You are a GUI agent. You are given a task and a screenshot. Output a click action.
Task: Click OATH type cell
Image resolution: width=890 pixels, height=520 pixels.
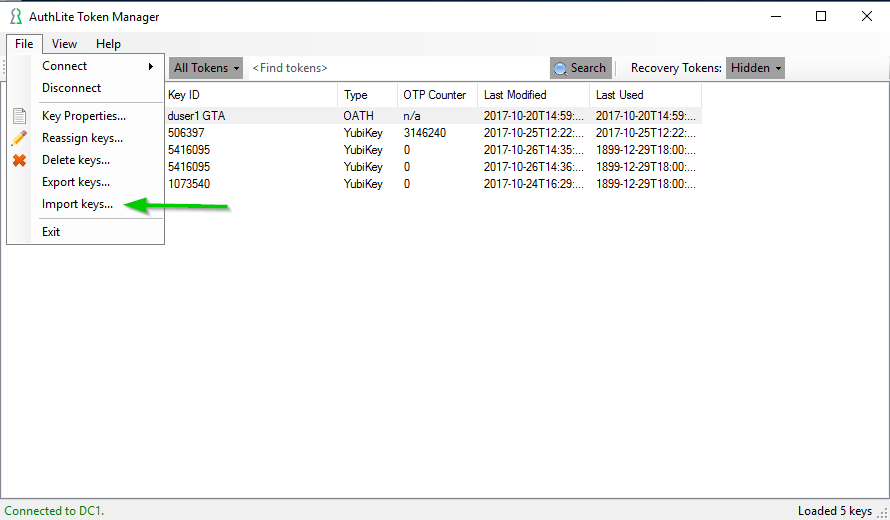tap(358, 116)
